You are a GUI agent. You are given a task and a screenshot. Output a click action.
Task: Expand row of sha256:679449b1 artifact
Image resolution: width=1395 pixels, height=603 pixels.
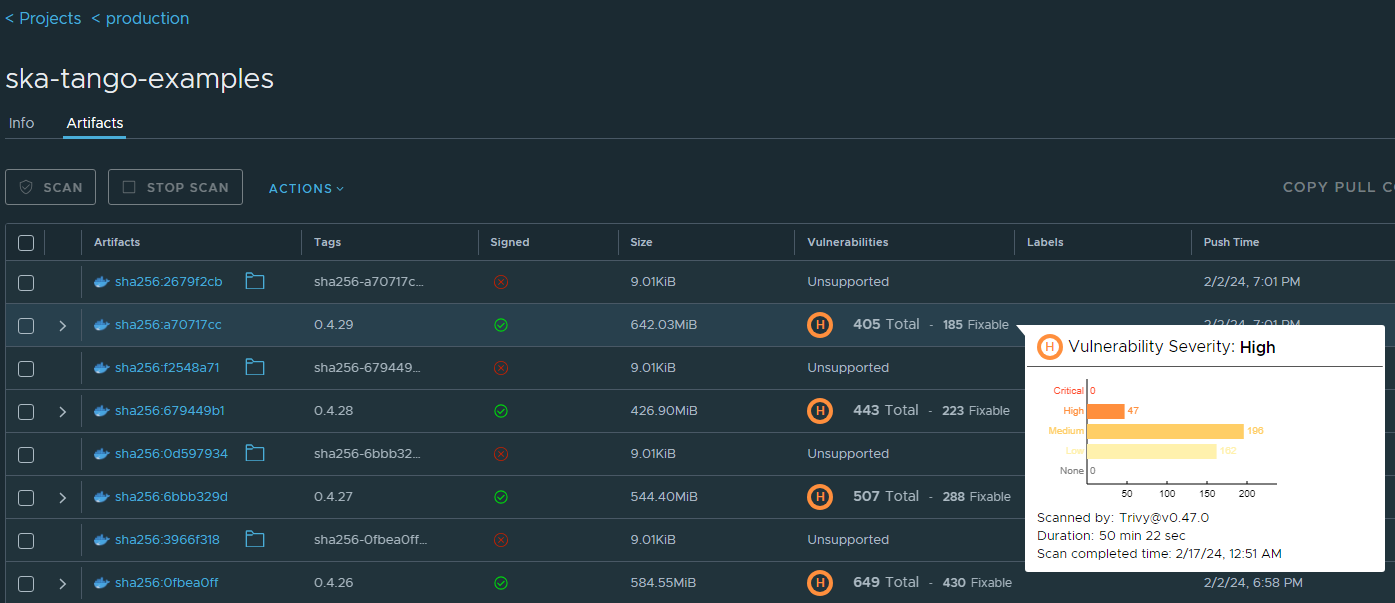click(x=63, y=412)
